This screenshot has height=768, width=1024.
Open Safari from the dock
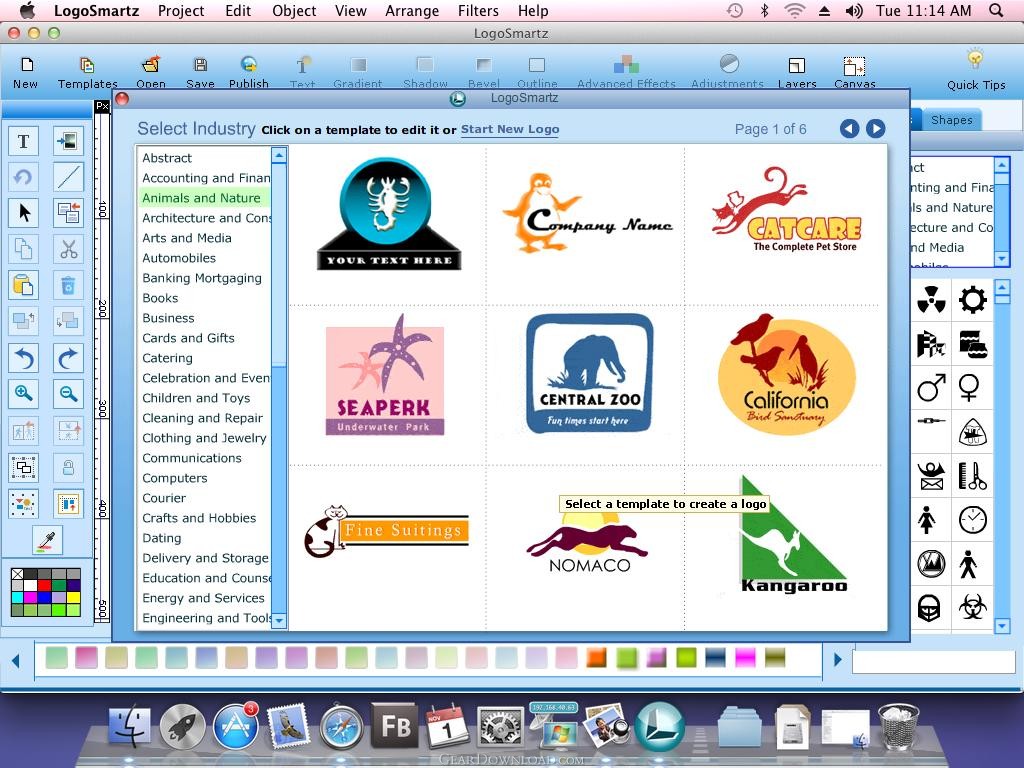click(x=342, y=727)
